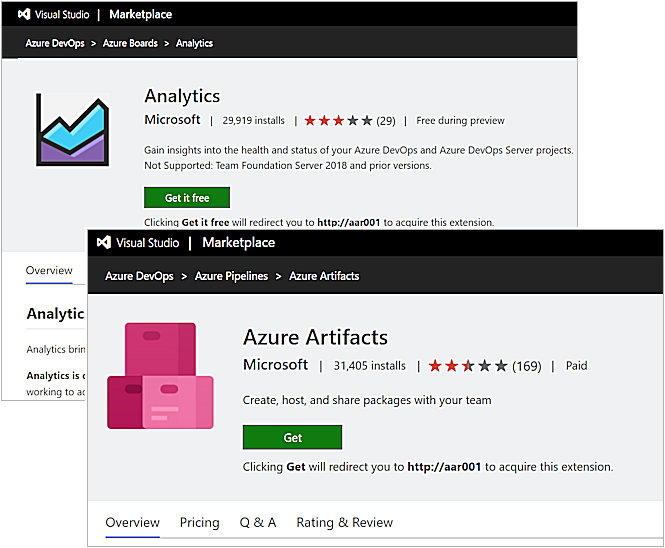
Task: Go to Azure DevOps breadcrumb in Analytics window
Action: click(x=55, y=43)
